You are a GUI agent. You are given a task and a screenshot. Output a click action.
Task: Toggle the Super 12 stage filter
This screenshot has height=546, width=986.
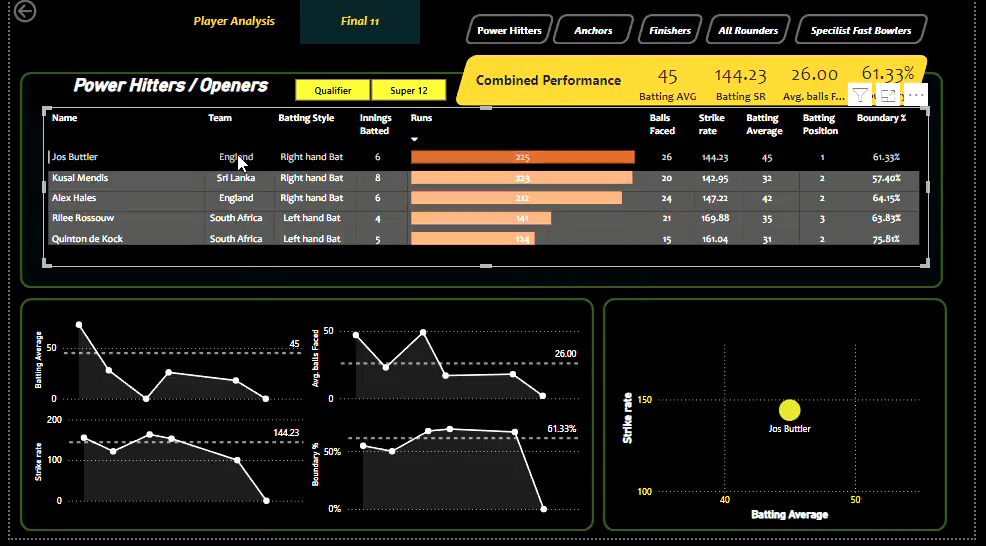tap(409, 90)
